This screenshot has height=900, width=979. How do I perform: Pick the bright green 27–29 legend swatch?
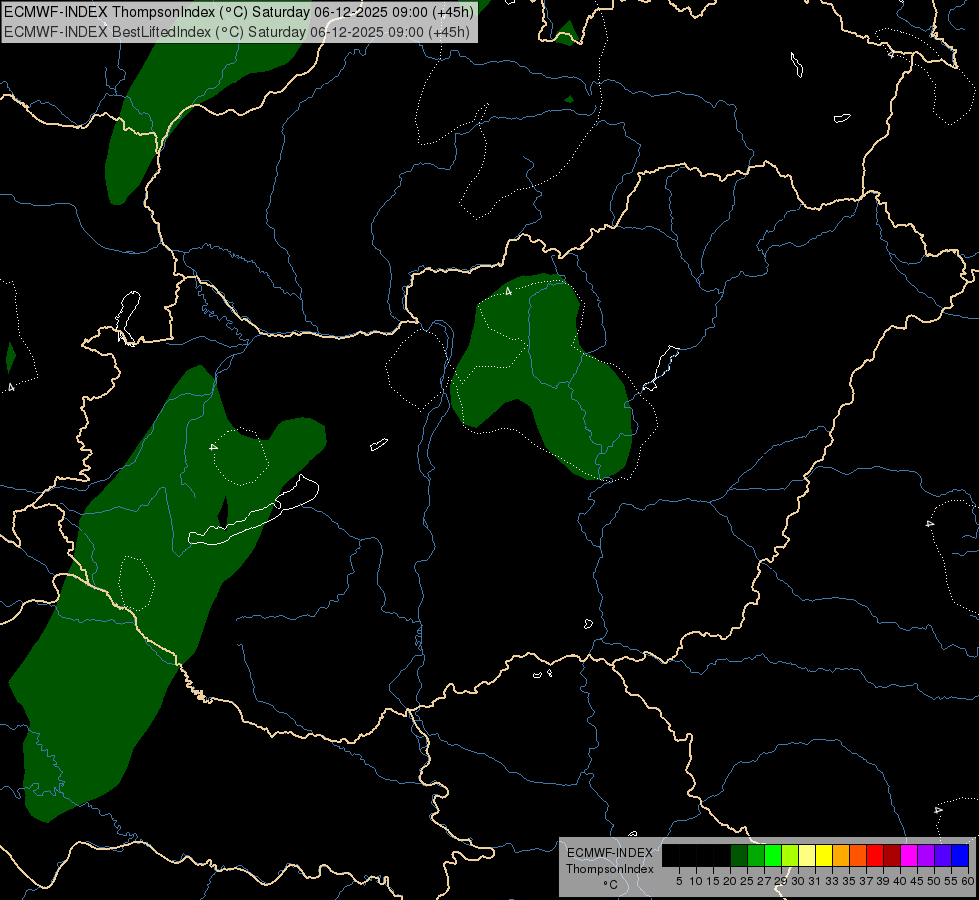tap(773, 855)
